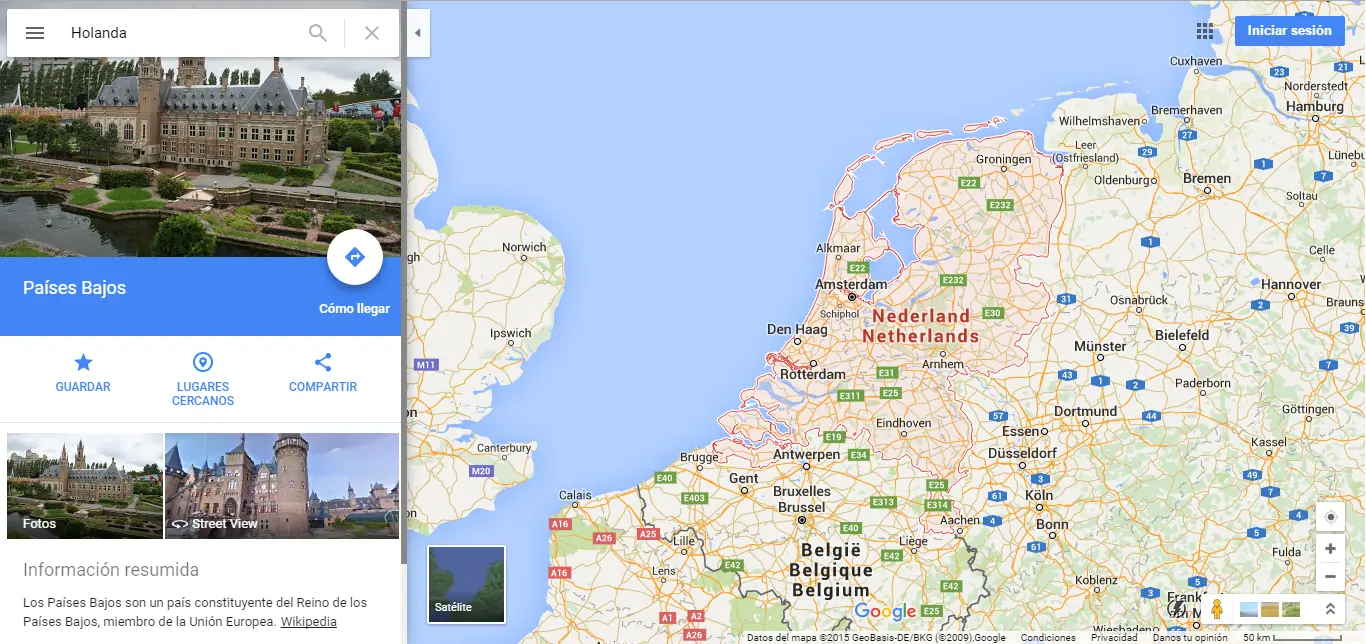Open the hamburger main menu

click(x=35, y=33)
